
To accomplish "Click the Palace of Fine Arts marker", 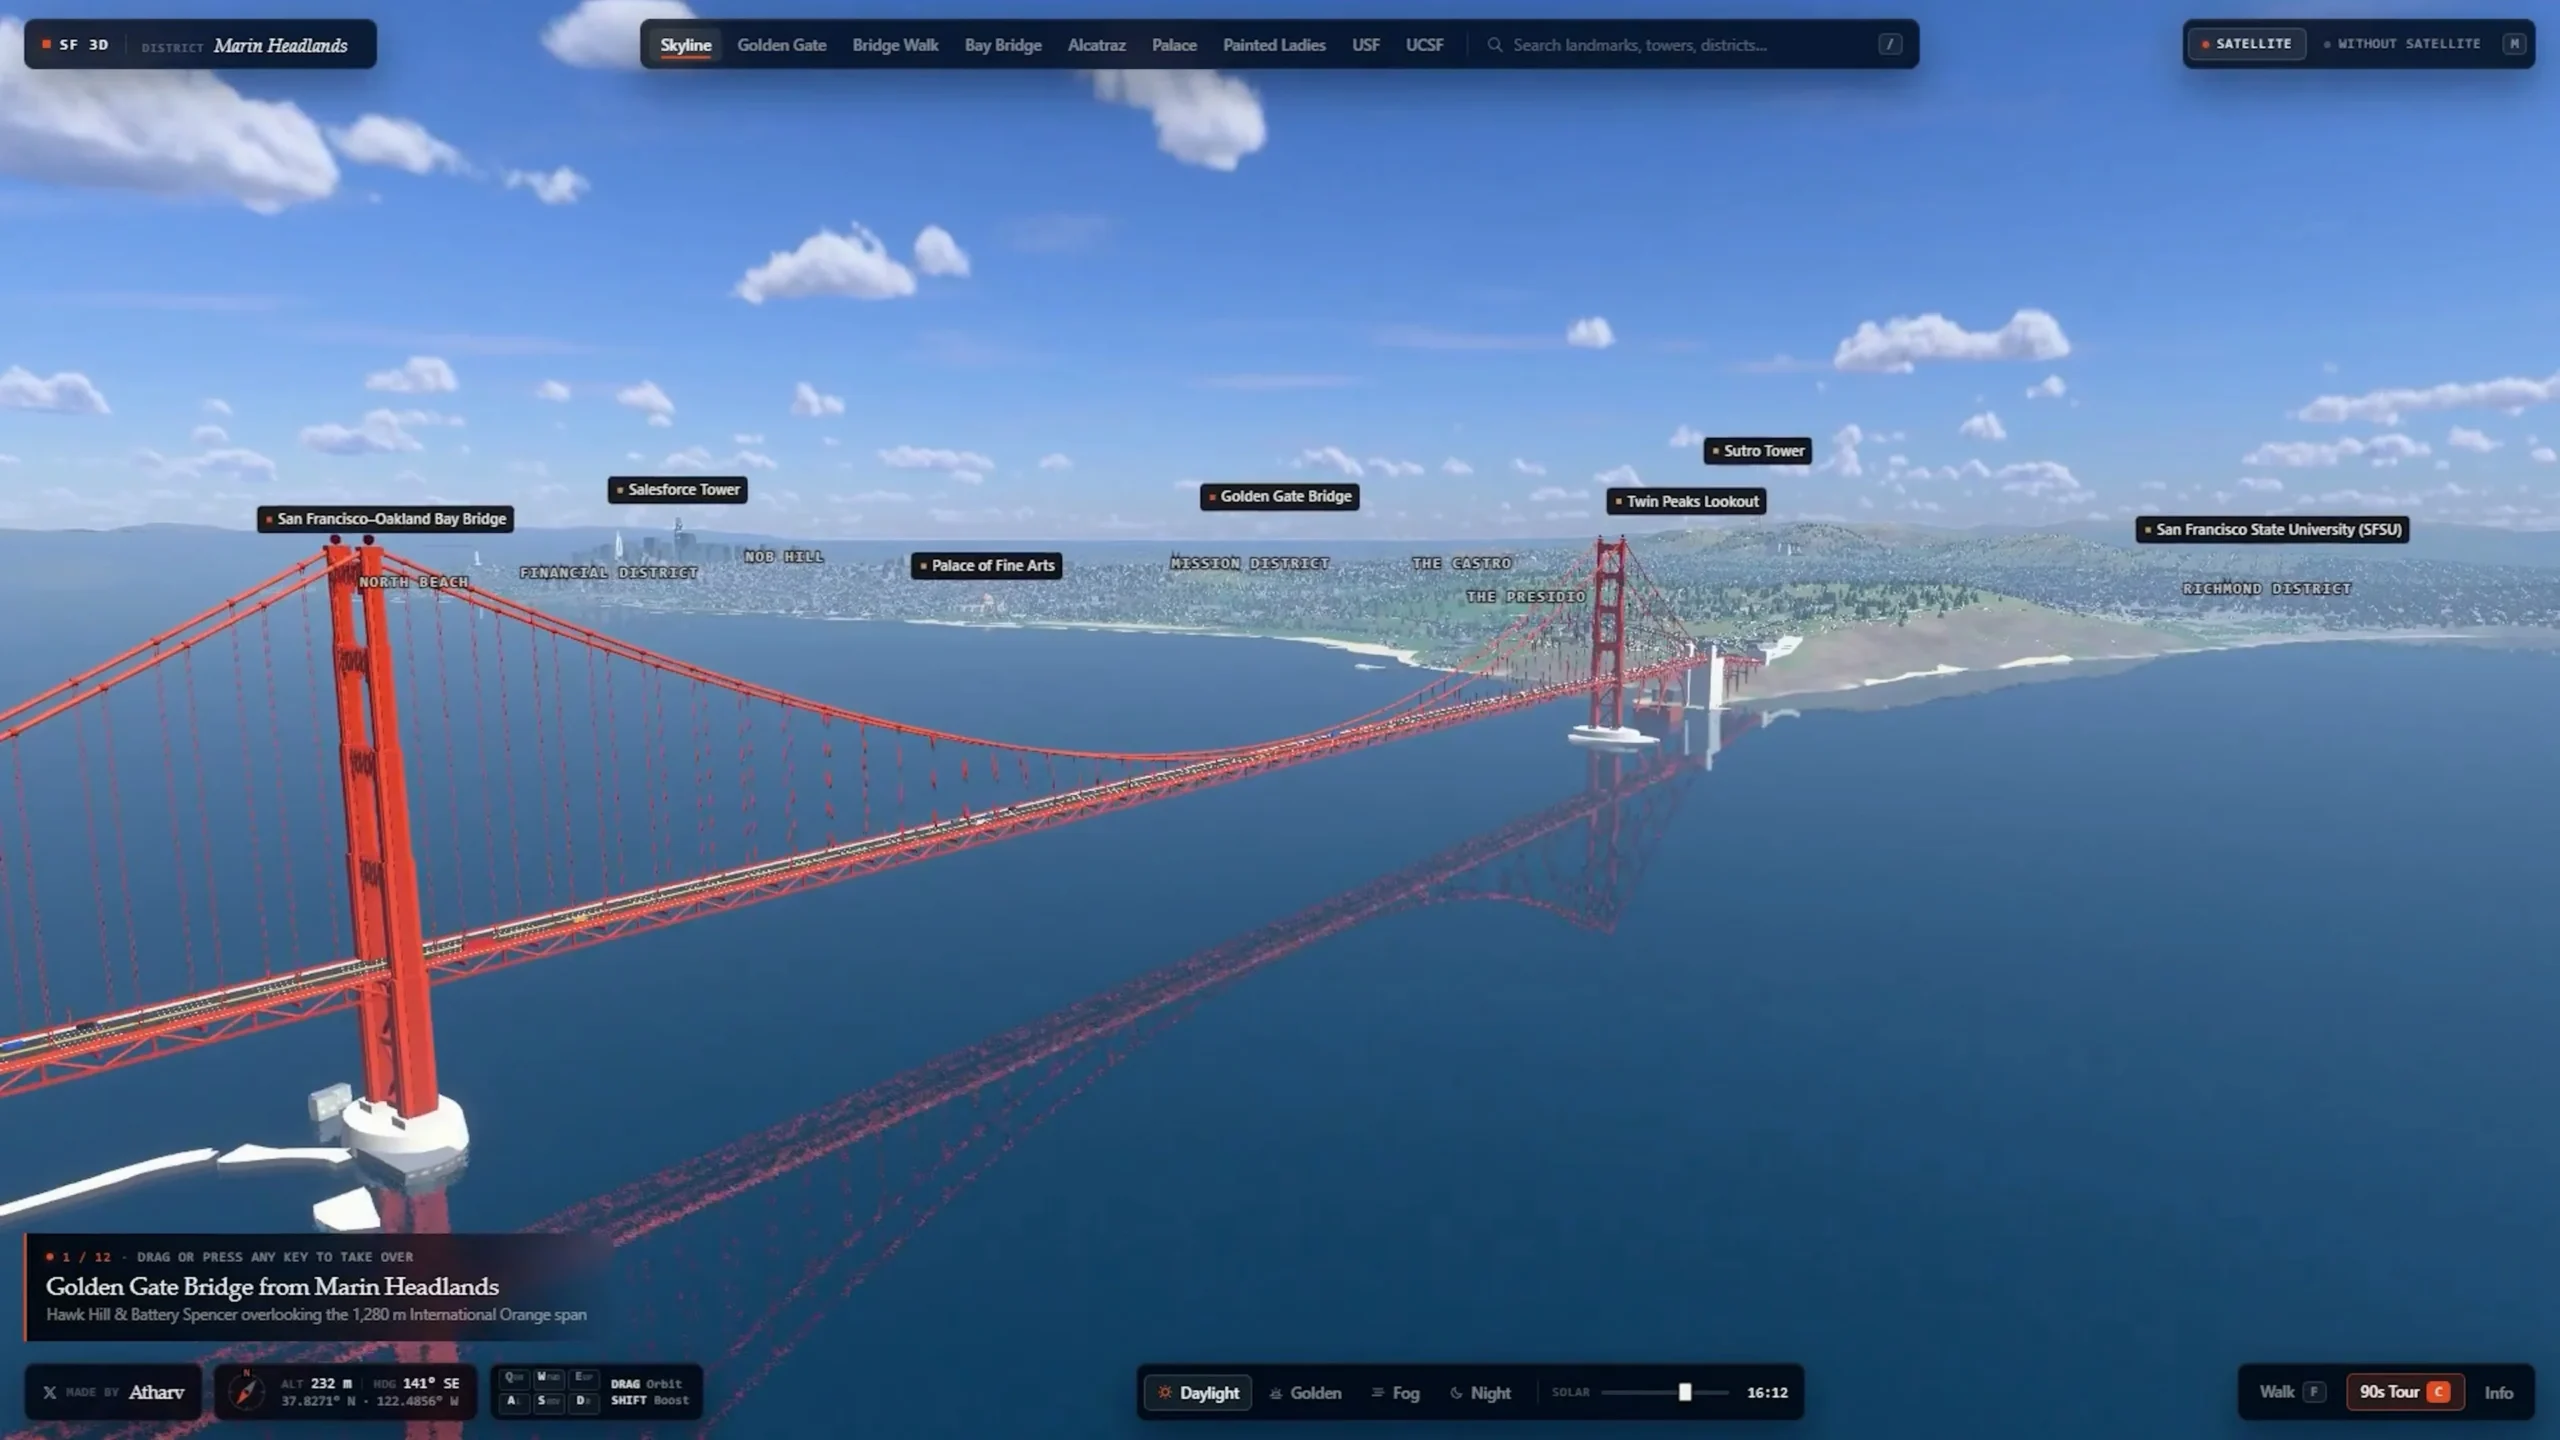I will pos(986,566).
